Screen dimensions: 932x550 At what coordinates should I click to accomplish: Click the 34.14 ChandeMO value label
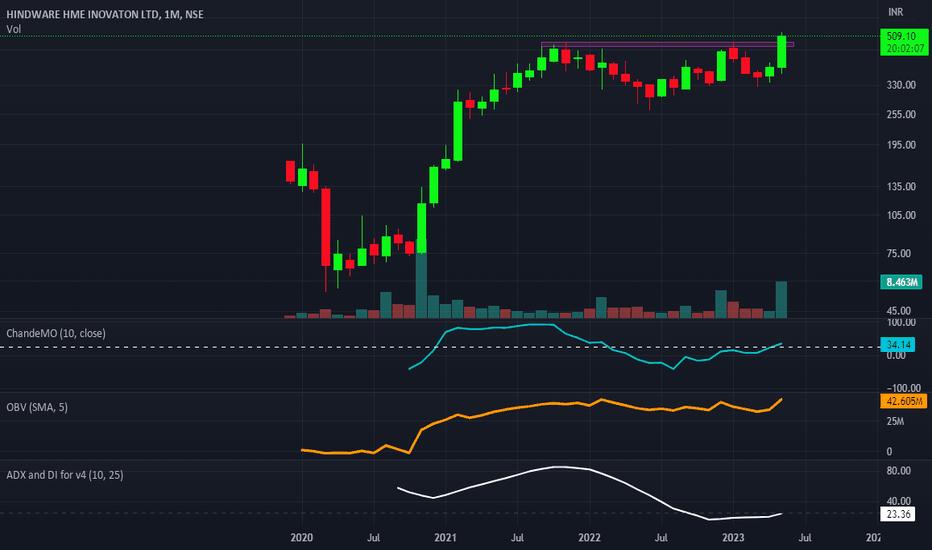pyautogui.click(x=898, y=345)
